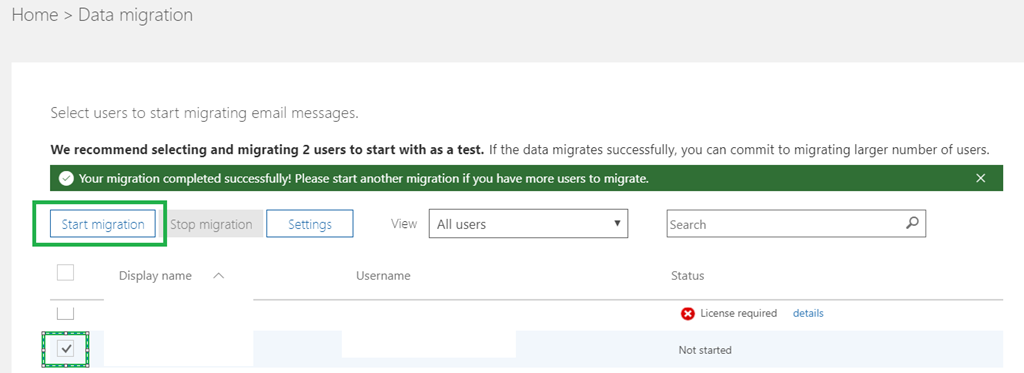The width and height of the screenshot is (1024, 373).
Task: Dismiss the green success banner
Action: pyautogui.click(x=980, y=178)
